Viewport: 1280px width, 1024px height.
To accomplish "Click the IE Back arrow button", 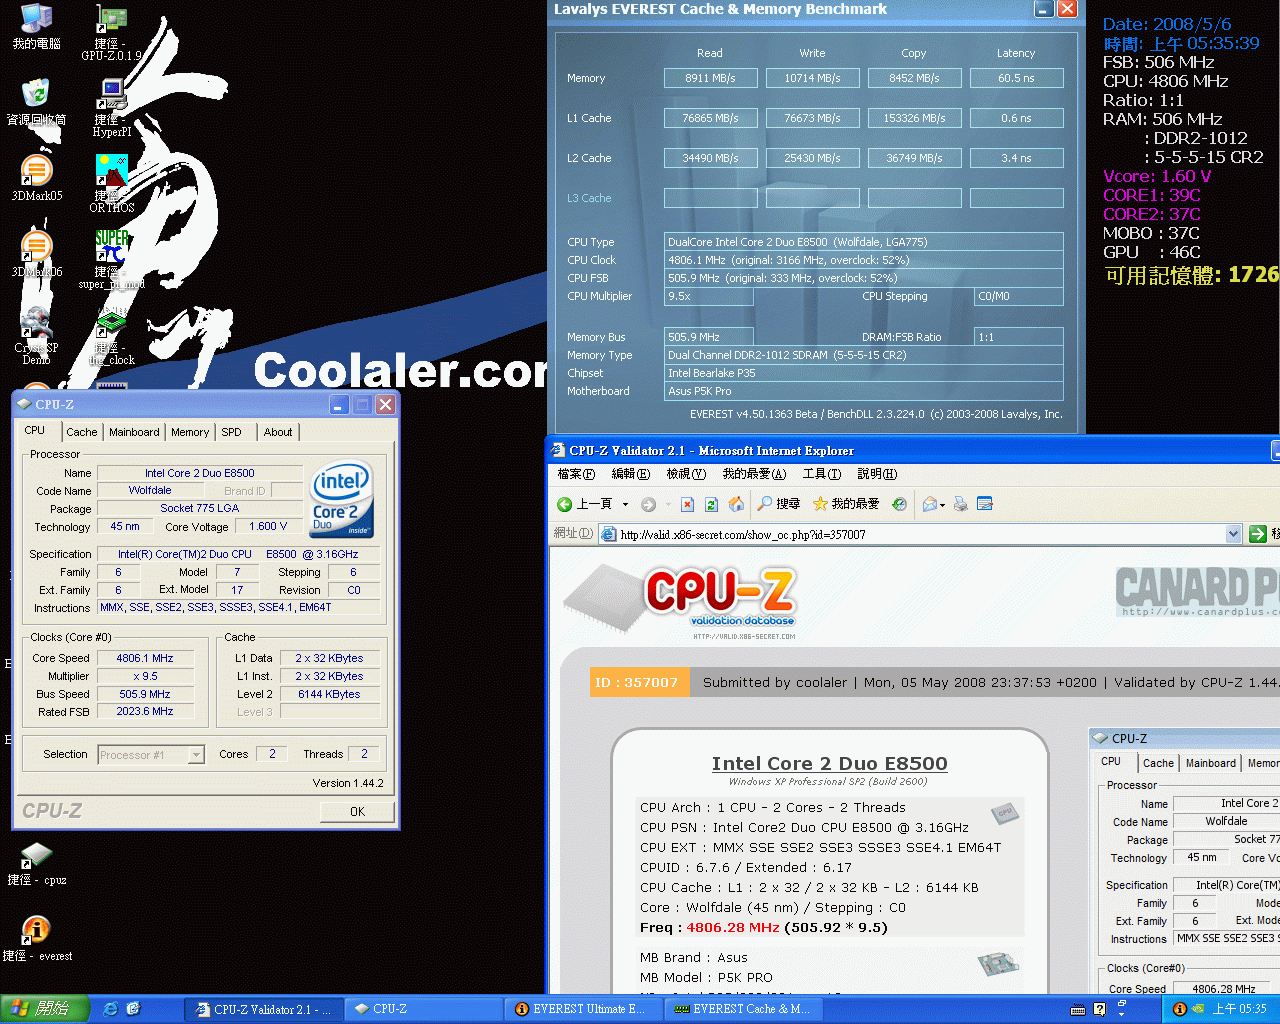I will point(586,504).
